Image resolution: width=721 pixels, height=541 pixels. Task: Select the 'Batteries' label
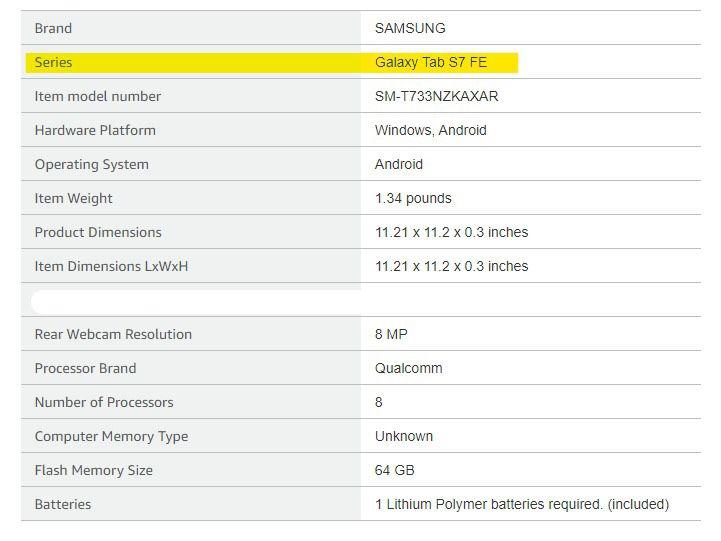63,504
